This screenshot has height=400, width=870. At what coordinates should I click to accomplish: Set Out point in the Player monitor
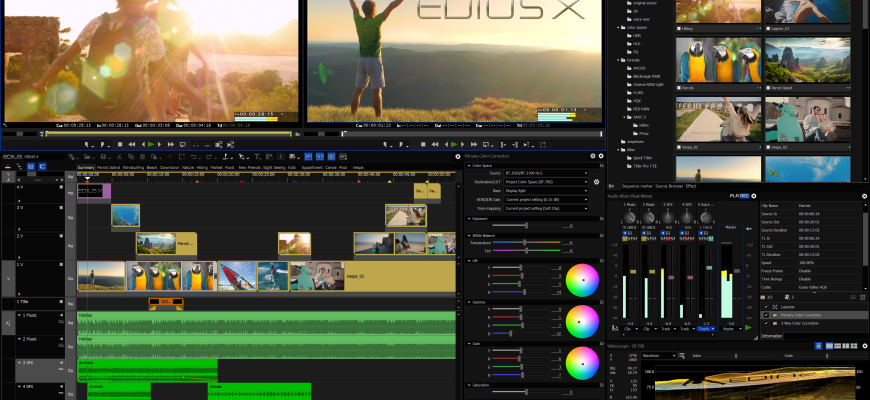[x=103, y=144]
